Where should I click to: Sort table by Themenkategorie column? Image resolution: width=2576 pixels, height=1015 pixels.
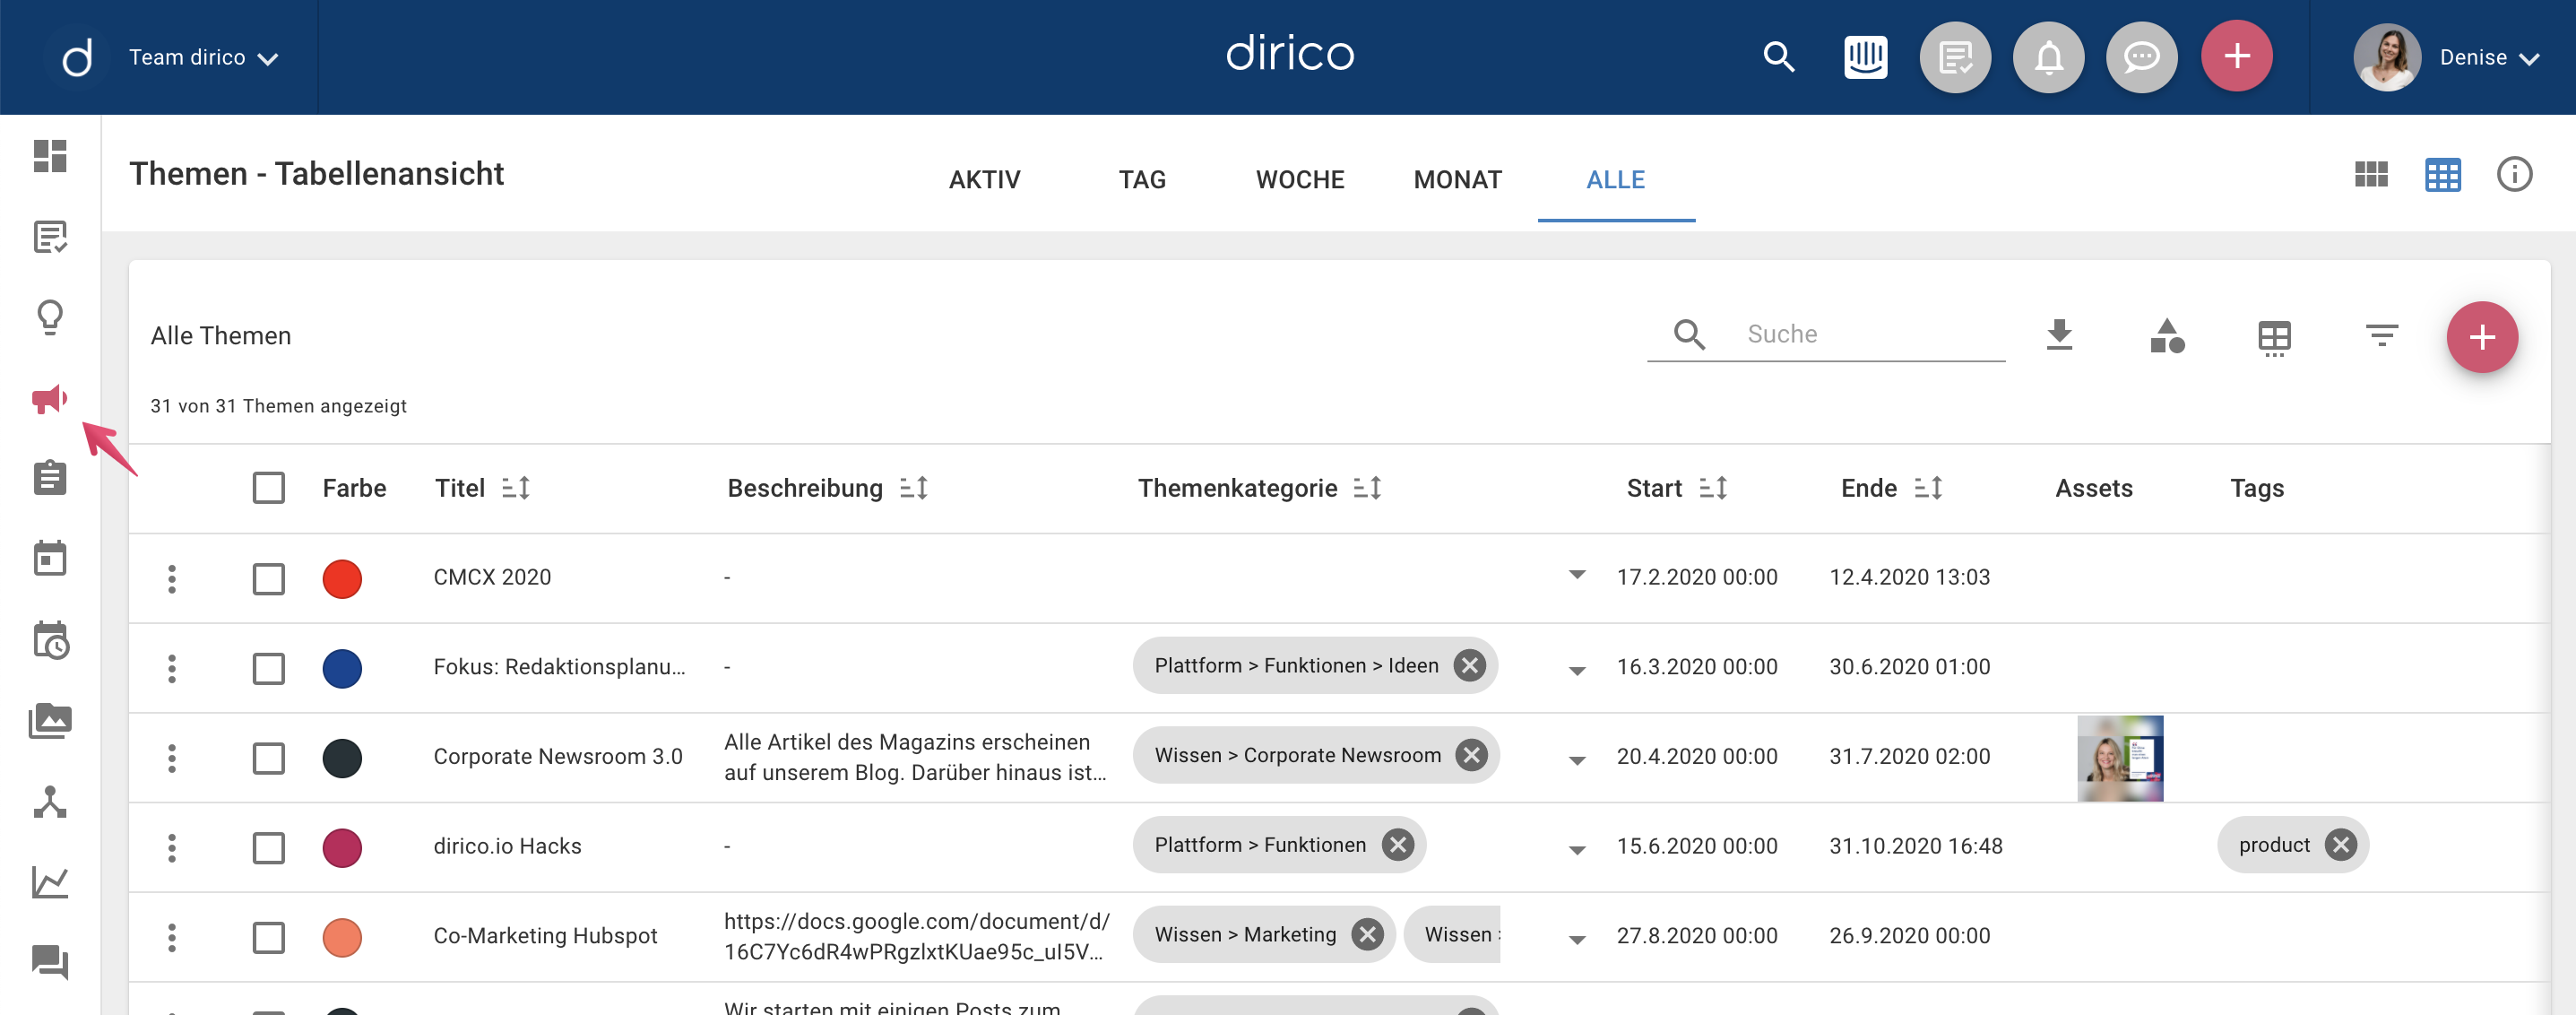(x=1368, y=488)
